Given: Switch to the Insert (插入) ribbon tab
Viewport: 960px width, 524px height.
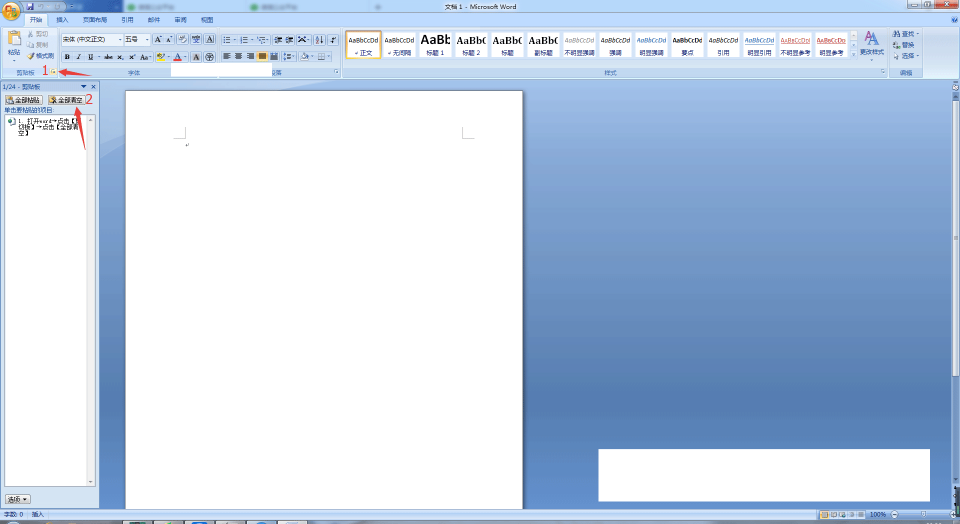Looking at the screenshot, I should click(x=62, y=20).
